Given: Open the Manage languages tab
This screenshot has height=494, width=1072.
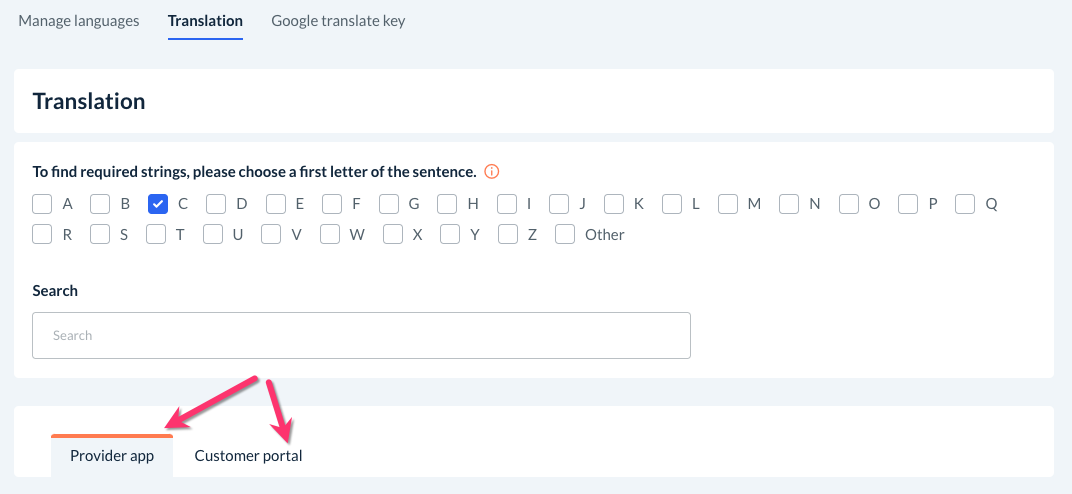Looking at the screenshot, I should 79,20.
